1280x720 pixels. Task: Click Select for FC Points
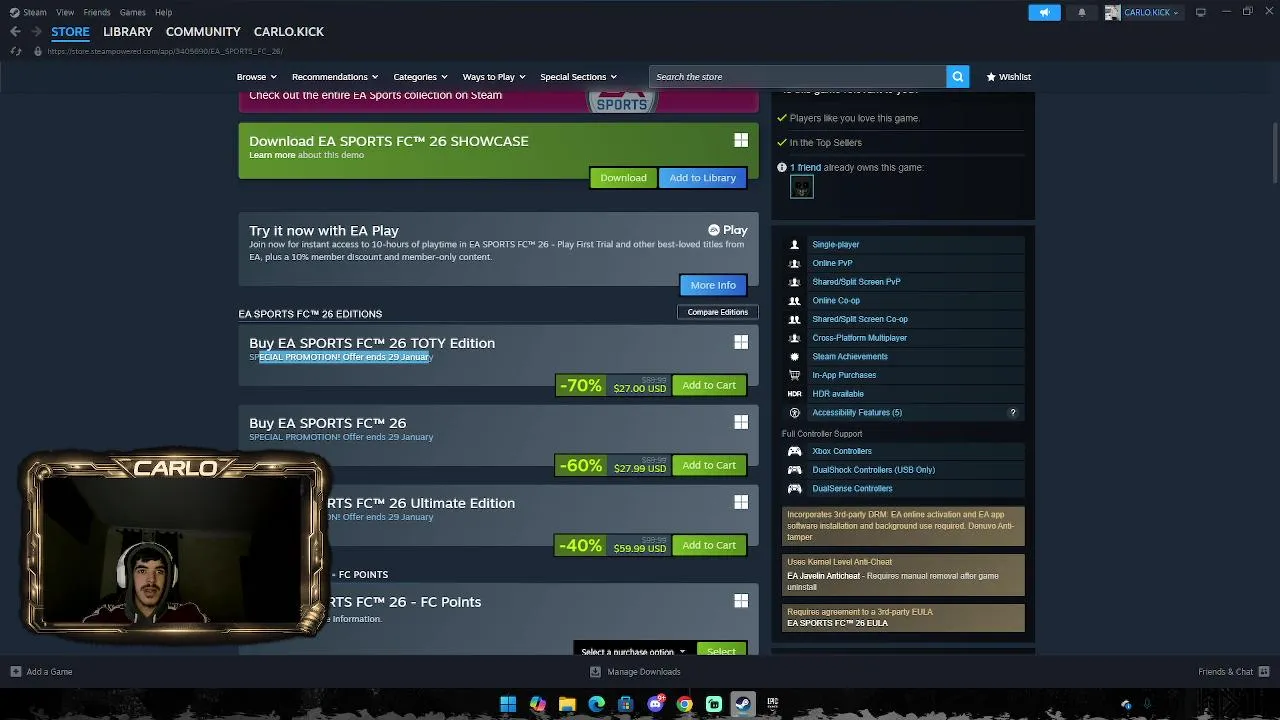tap(721, 650)
